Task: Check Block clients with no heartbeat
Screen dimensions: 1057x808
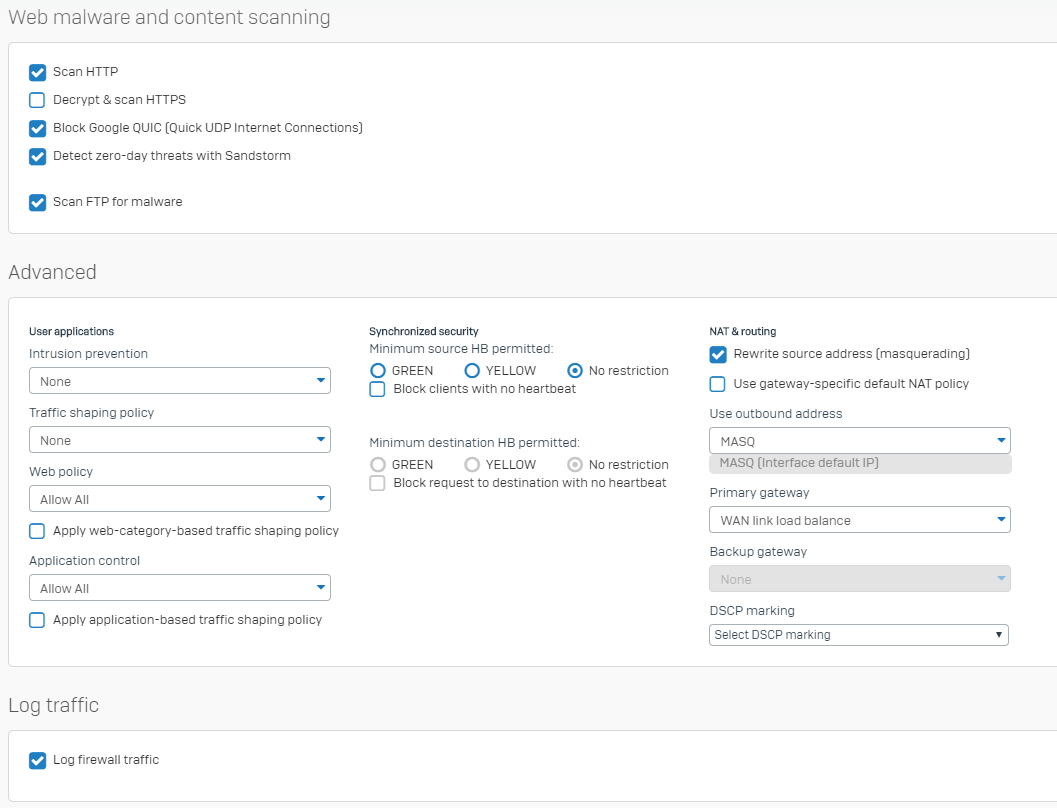Action: coord(378,389)
